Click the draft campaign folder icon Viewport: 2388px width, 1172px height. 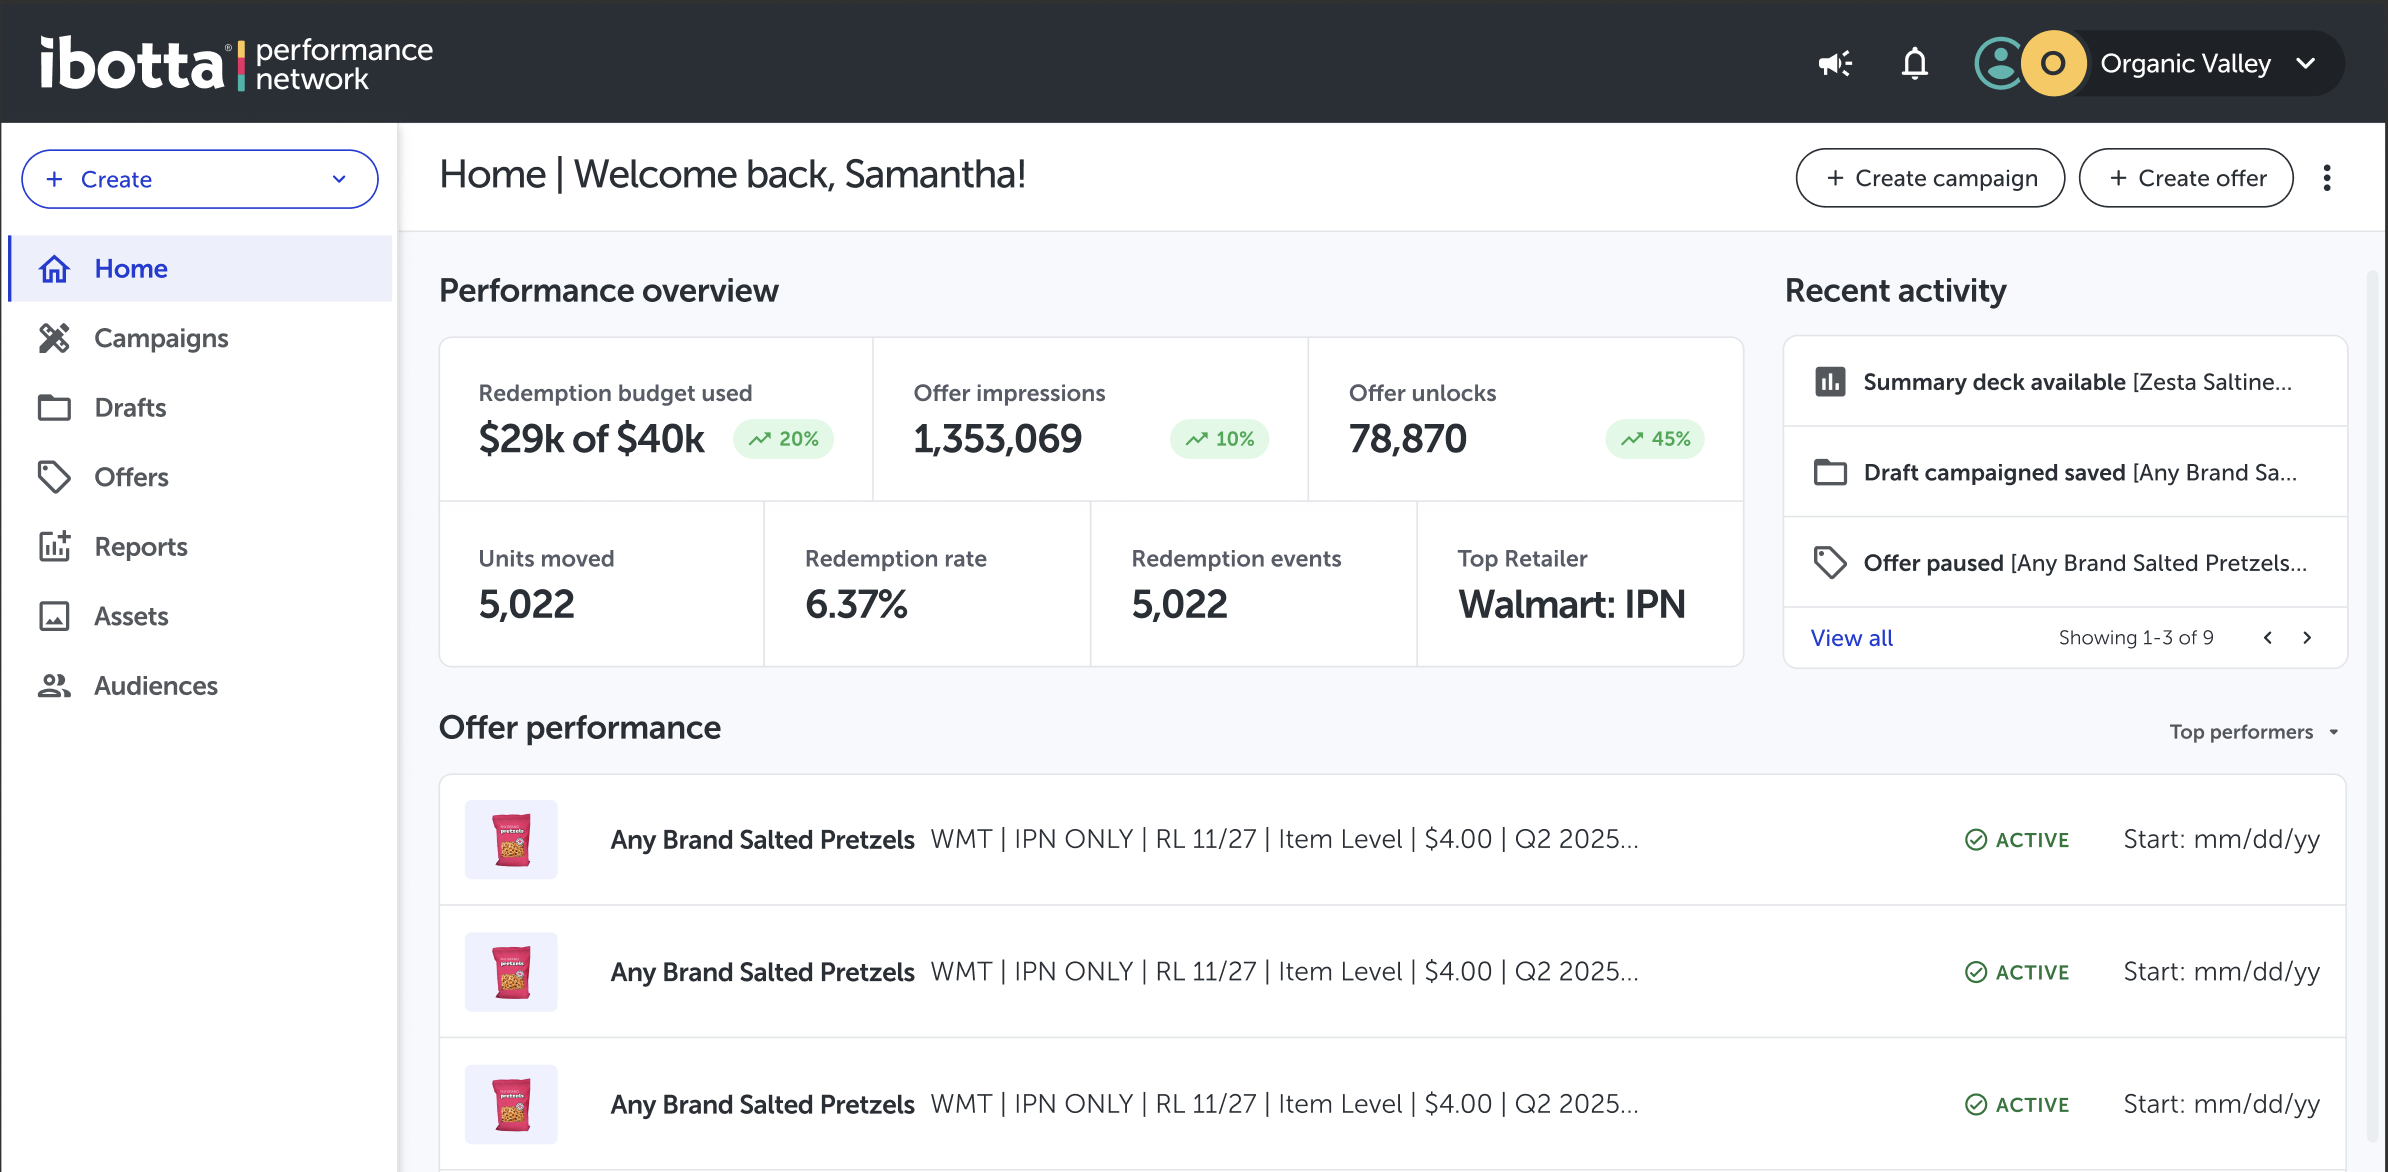[x=1830, y=472]
